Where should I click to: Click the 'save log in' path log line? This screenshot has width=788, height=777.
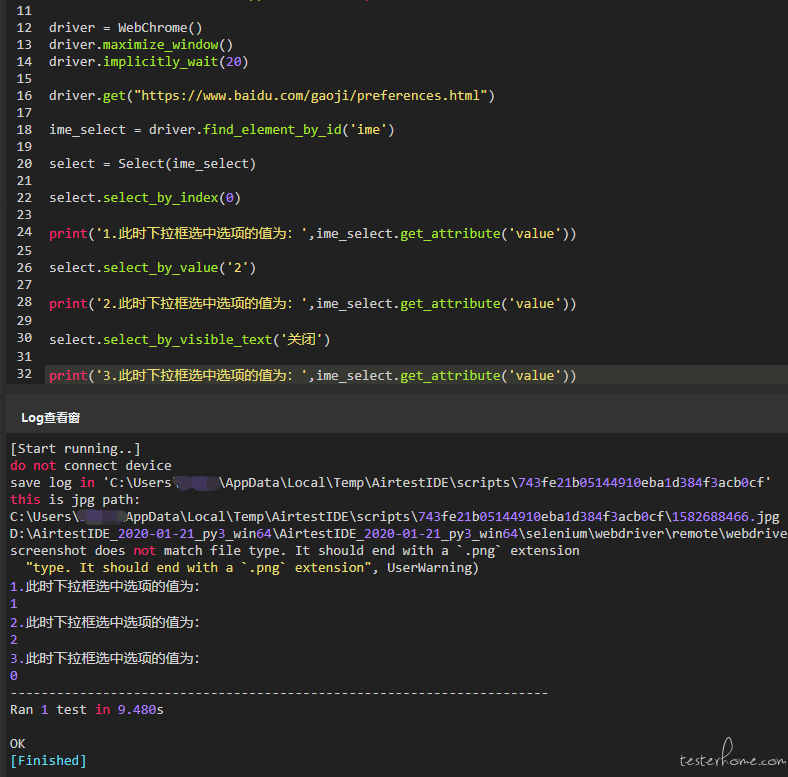(x=390, y=482)
